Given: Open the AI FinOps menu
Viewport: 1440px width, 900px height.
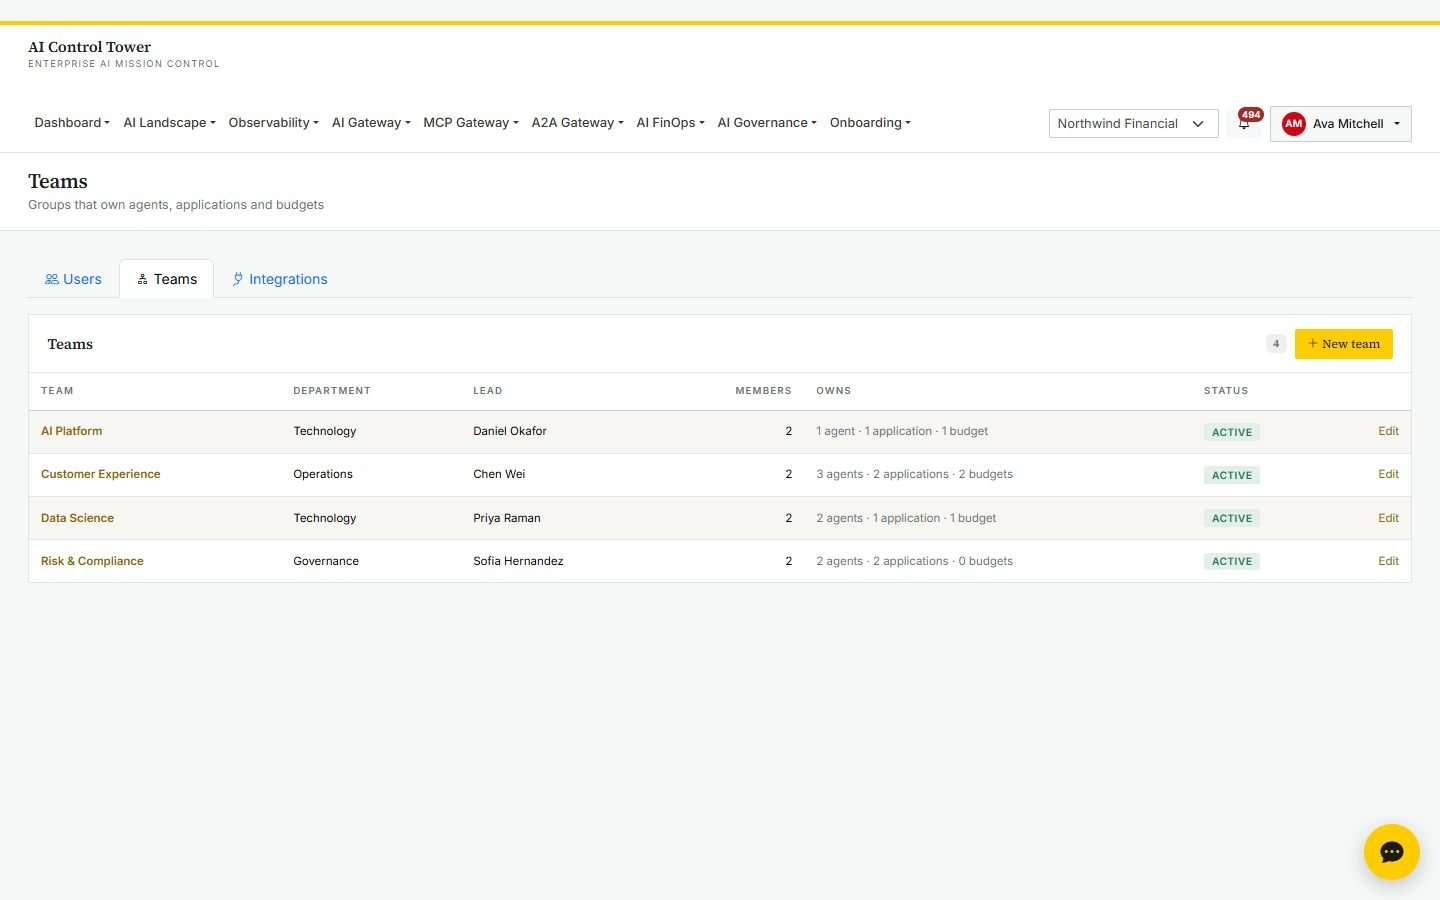Looking at the screenshot, I should [670, 123].
